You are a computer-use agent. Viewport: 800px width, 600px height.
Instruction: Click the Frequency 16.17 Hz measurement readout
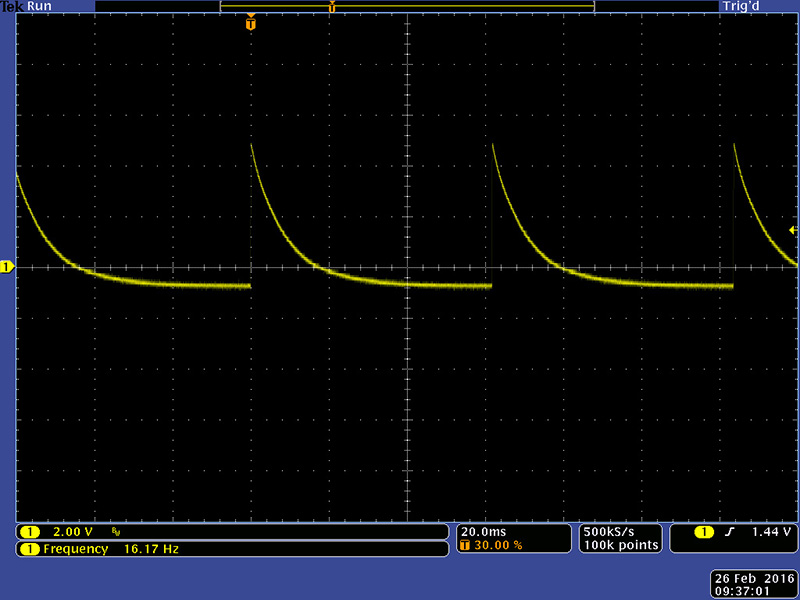(x=110, y=549)
